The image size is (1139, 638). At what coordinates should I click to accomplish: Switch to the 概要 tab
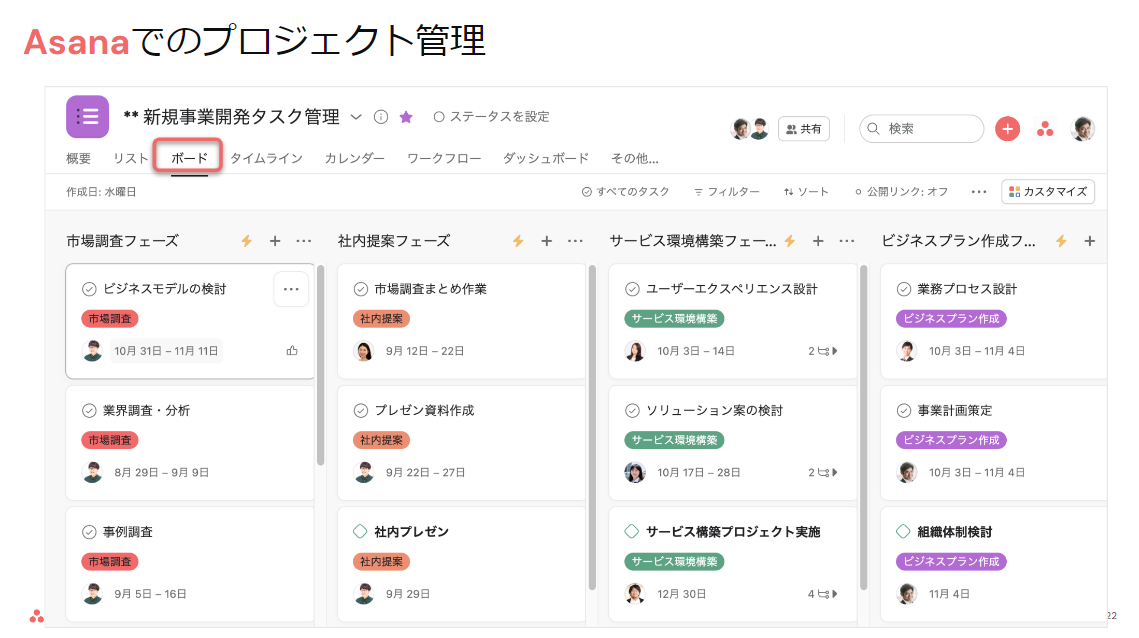(78, 158)
